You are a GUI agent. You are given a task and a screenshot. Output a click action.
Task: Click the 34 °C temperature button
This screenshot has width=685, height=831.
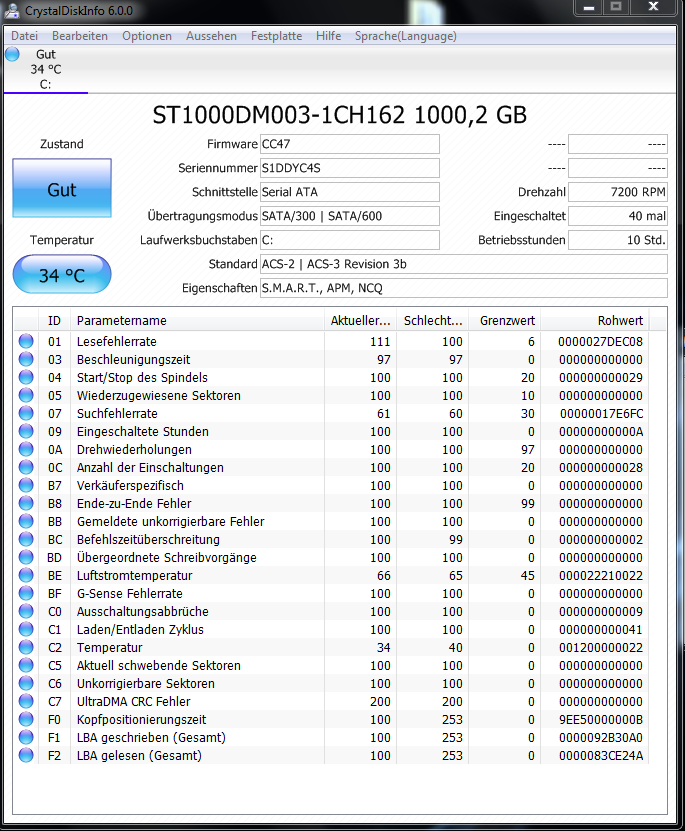(62, 275)
